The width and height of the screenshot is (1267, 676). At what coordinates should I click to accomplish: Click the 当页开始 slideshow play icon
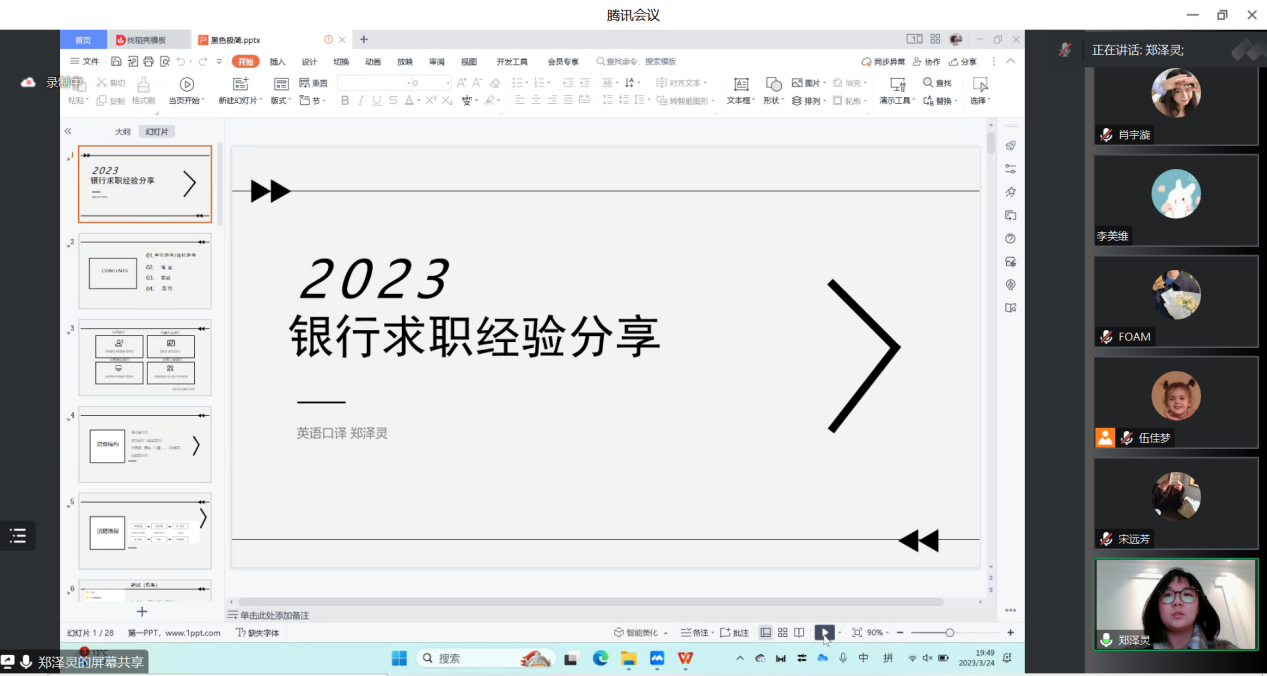186,84
